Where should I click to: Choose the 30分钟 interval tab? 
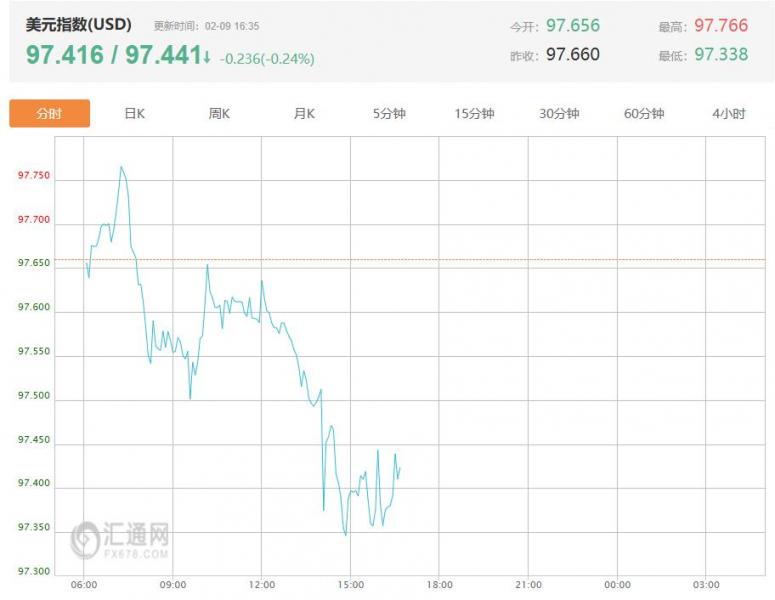tap(559, 114)
